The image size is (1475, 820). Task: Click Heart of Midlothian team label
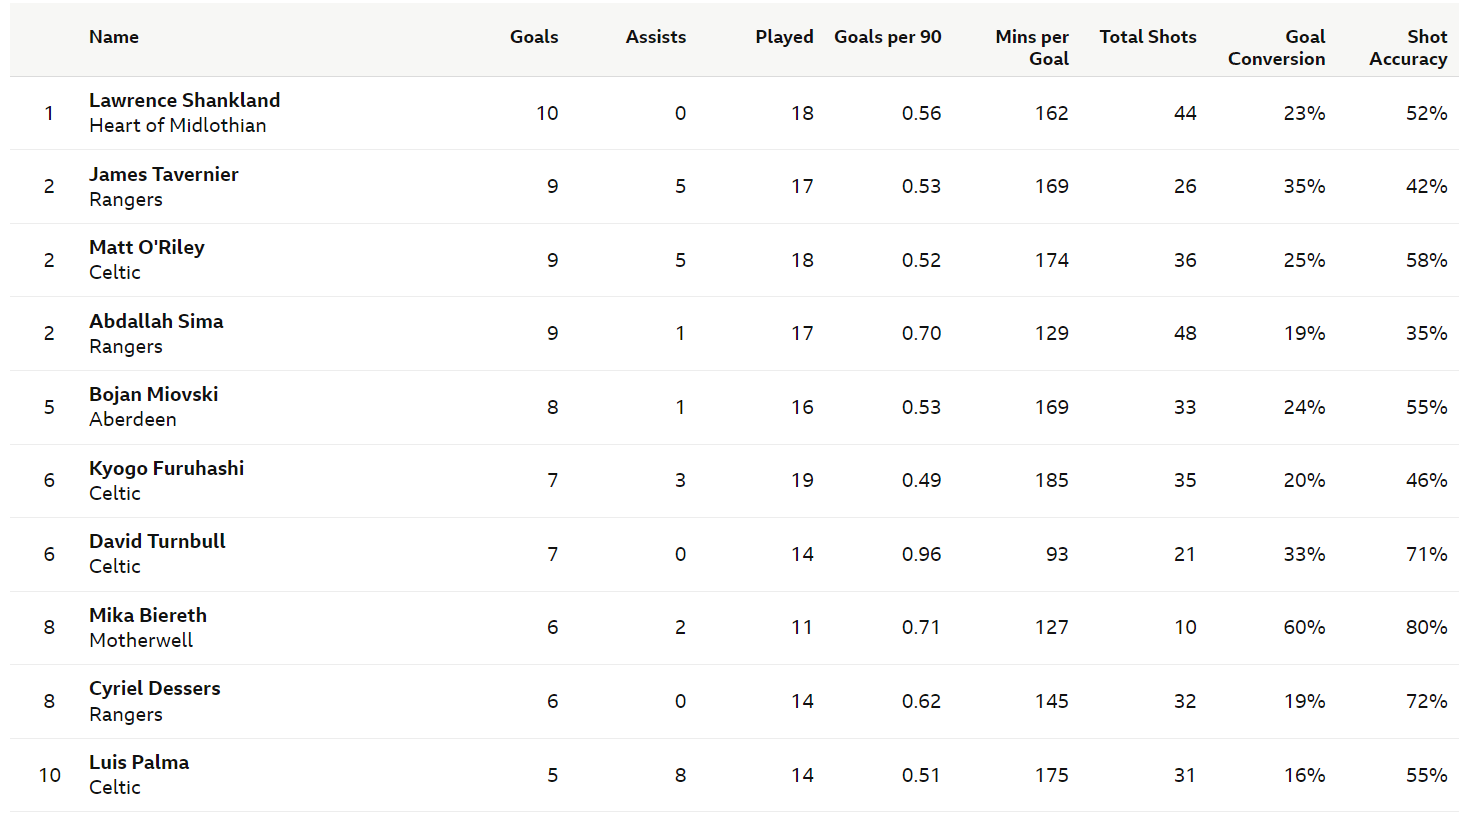pyautogui.click(x=178, y=125)
